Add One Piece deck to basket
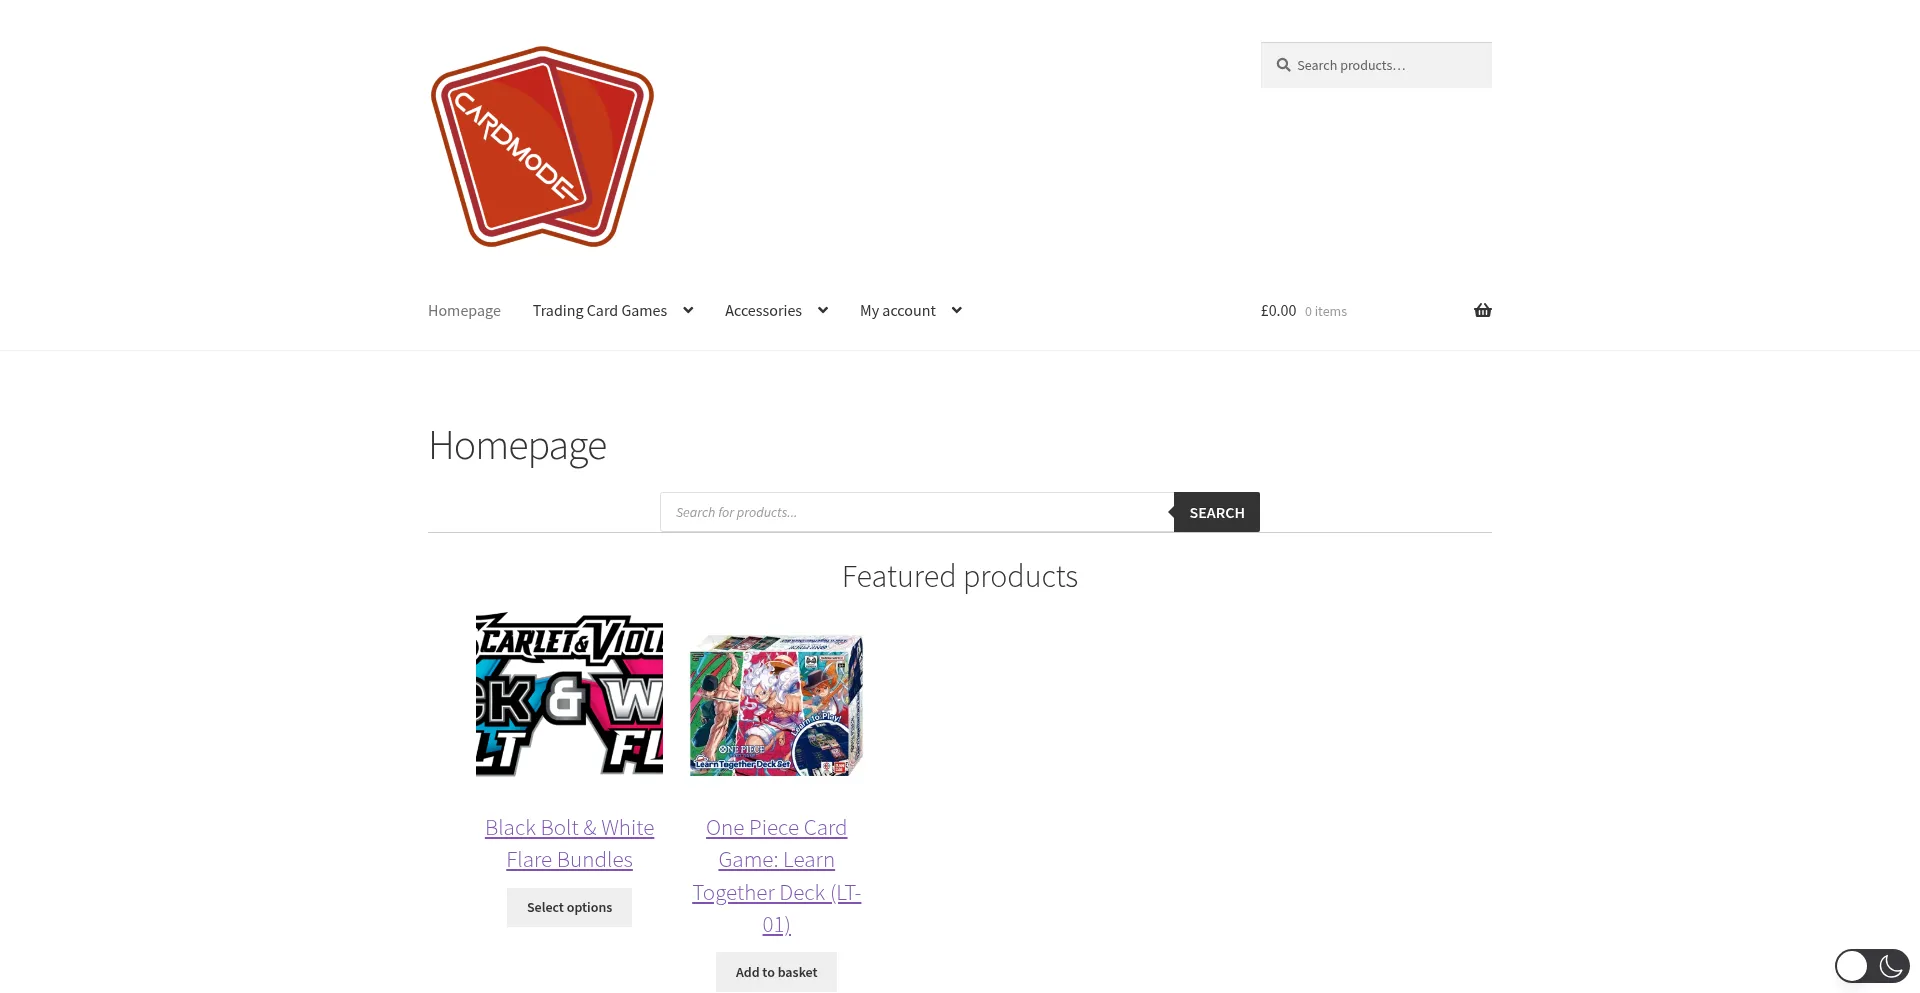 coord(776,972)
